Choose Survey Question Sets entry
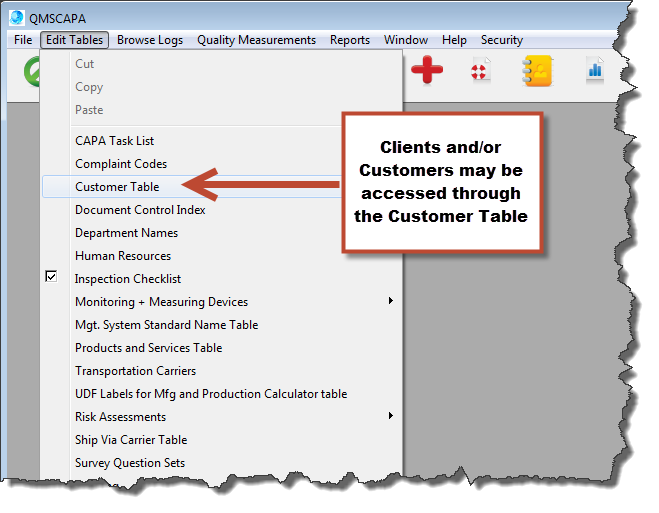The image size is (659, 513). coord(130,463)
